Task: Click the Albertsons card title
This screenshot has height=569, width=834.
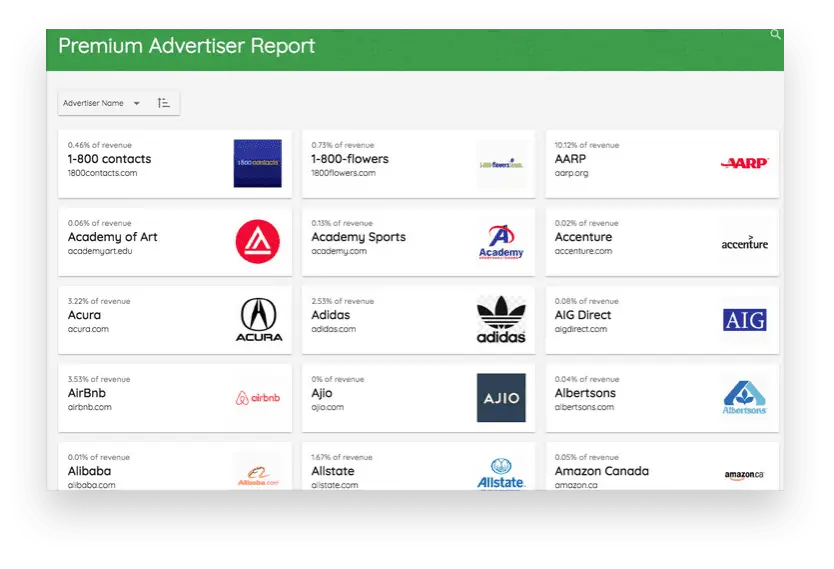Action: 585,394
